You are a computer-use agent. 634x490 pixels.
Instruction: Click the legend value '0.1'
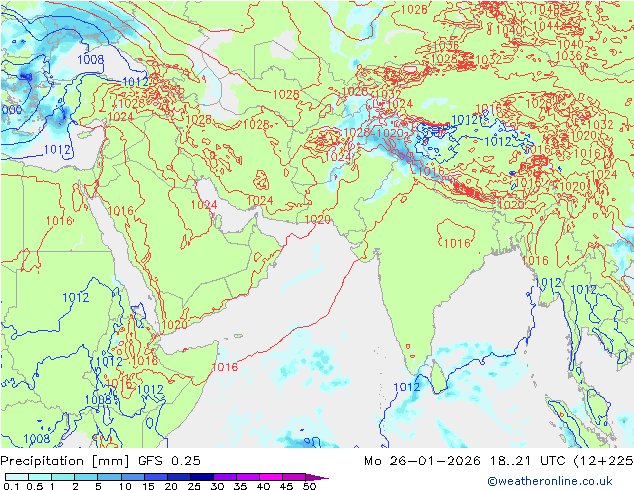11,486
